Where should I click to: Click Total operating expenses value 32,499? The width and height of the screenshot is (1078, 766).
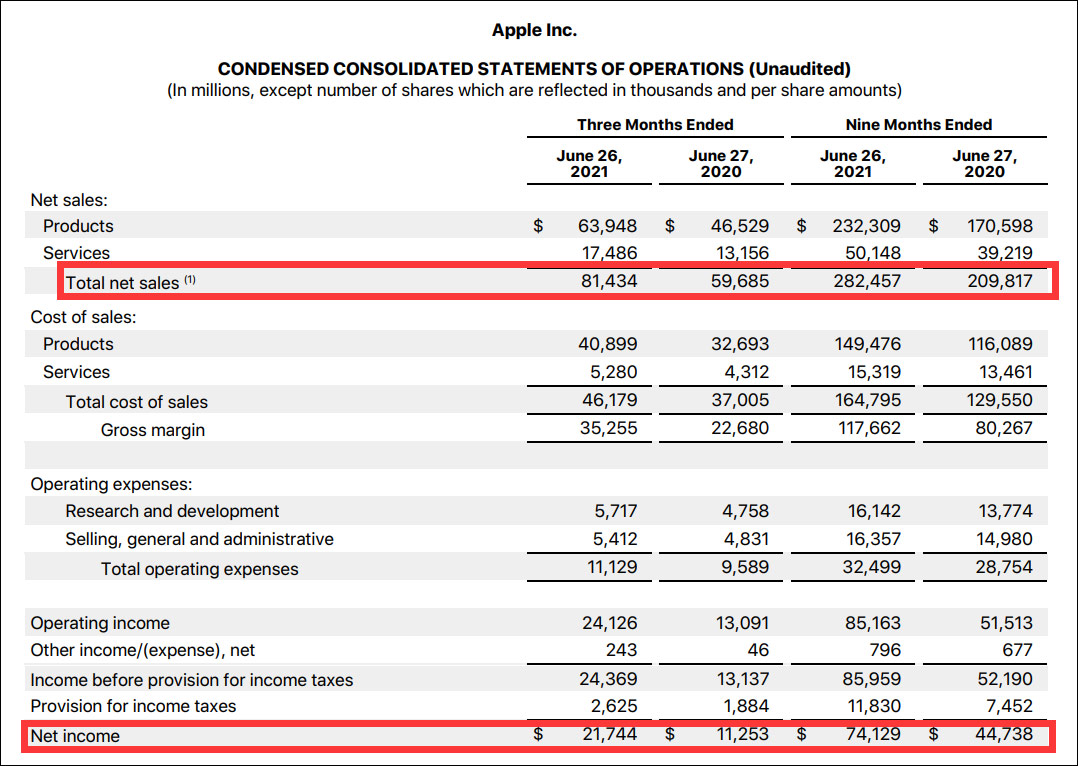tap(873, 567)
